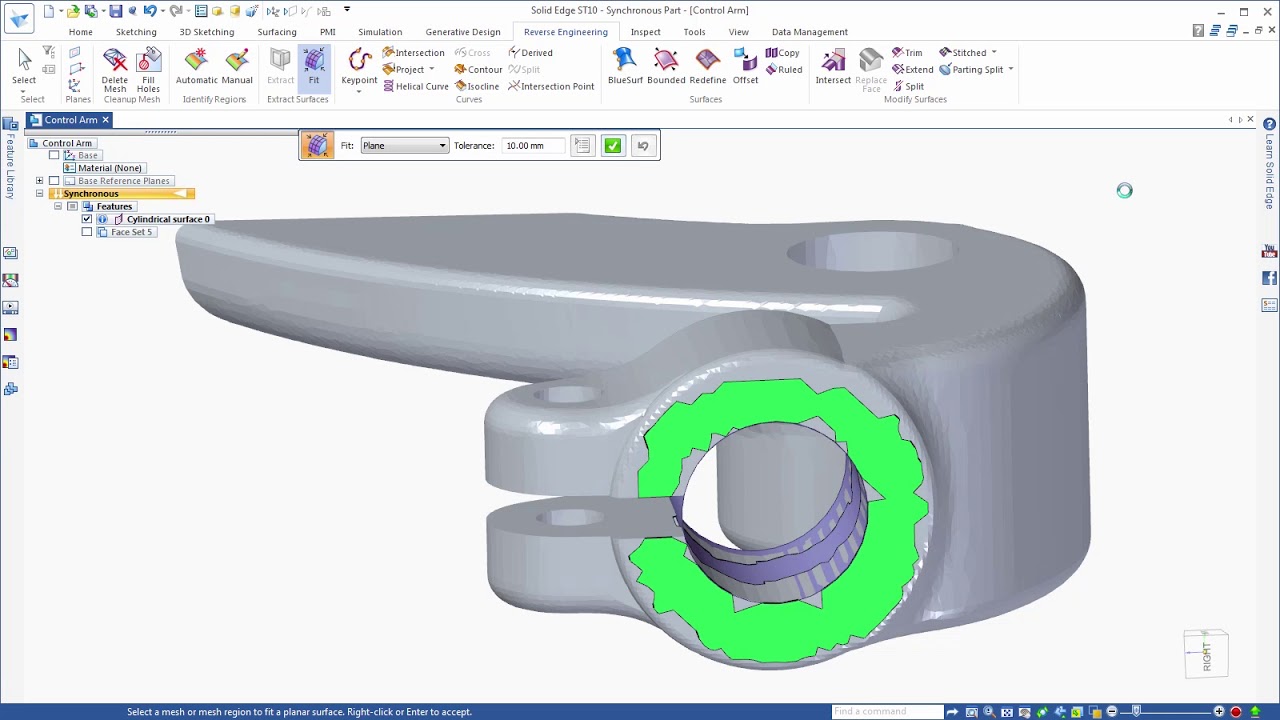Open the BlueSurf surface tool
The height and width of the screenshot is (720, 1280).
[x=625, y=67]
